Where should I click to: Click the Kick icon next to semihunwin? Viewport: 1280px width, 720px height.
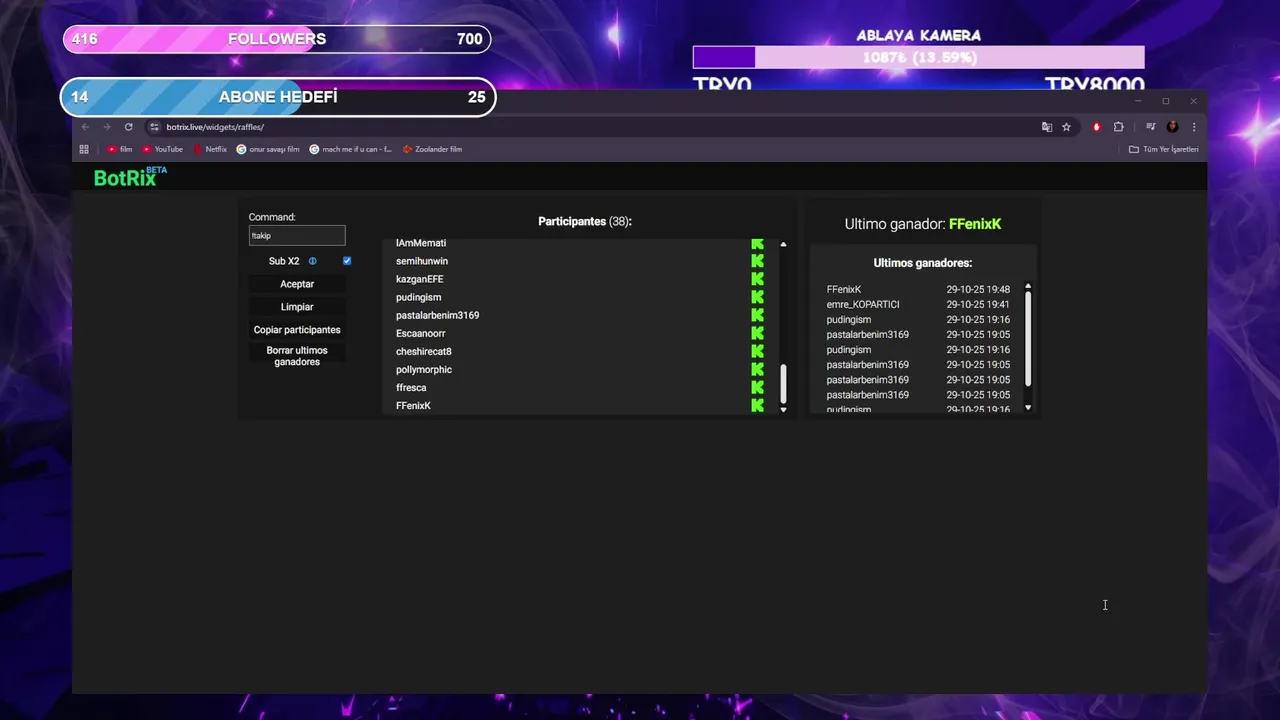pyautogui.click(x=758, y=261)
